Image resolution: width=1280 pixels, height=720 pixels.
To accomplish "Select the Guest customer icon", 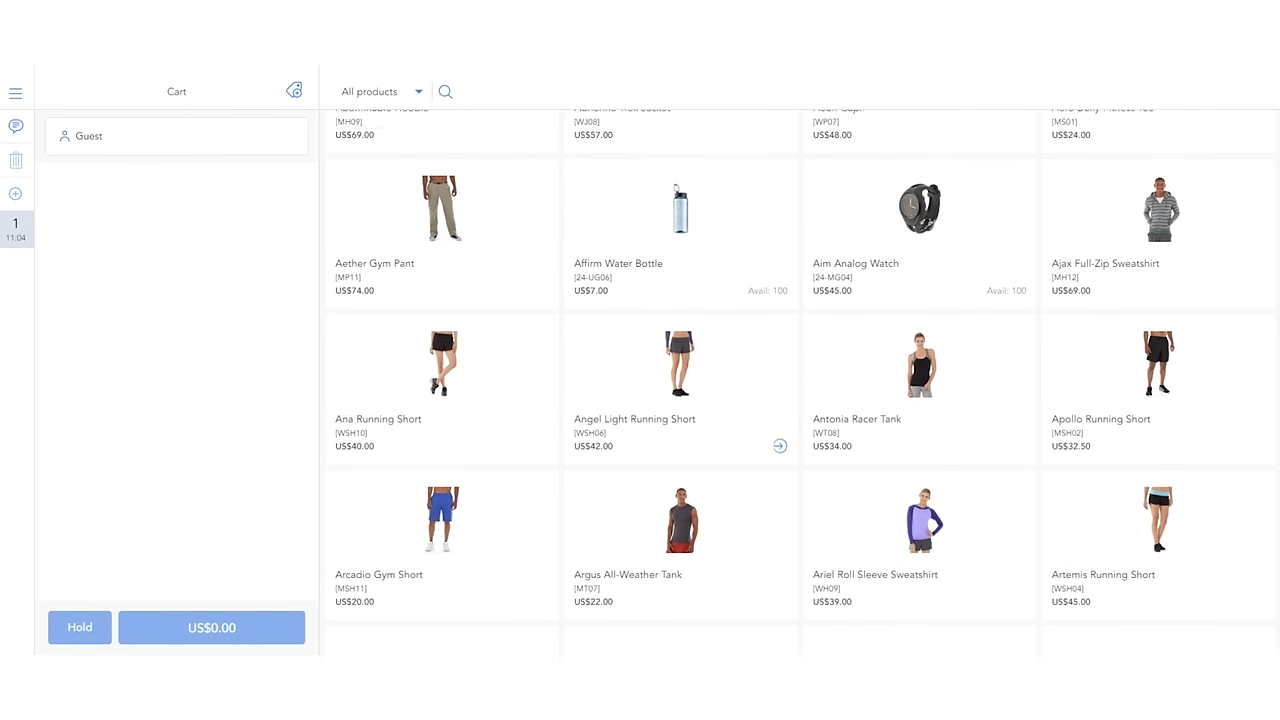I will pyautogui.click(x=65, y=136).
